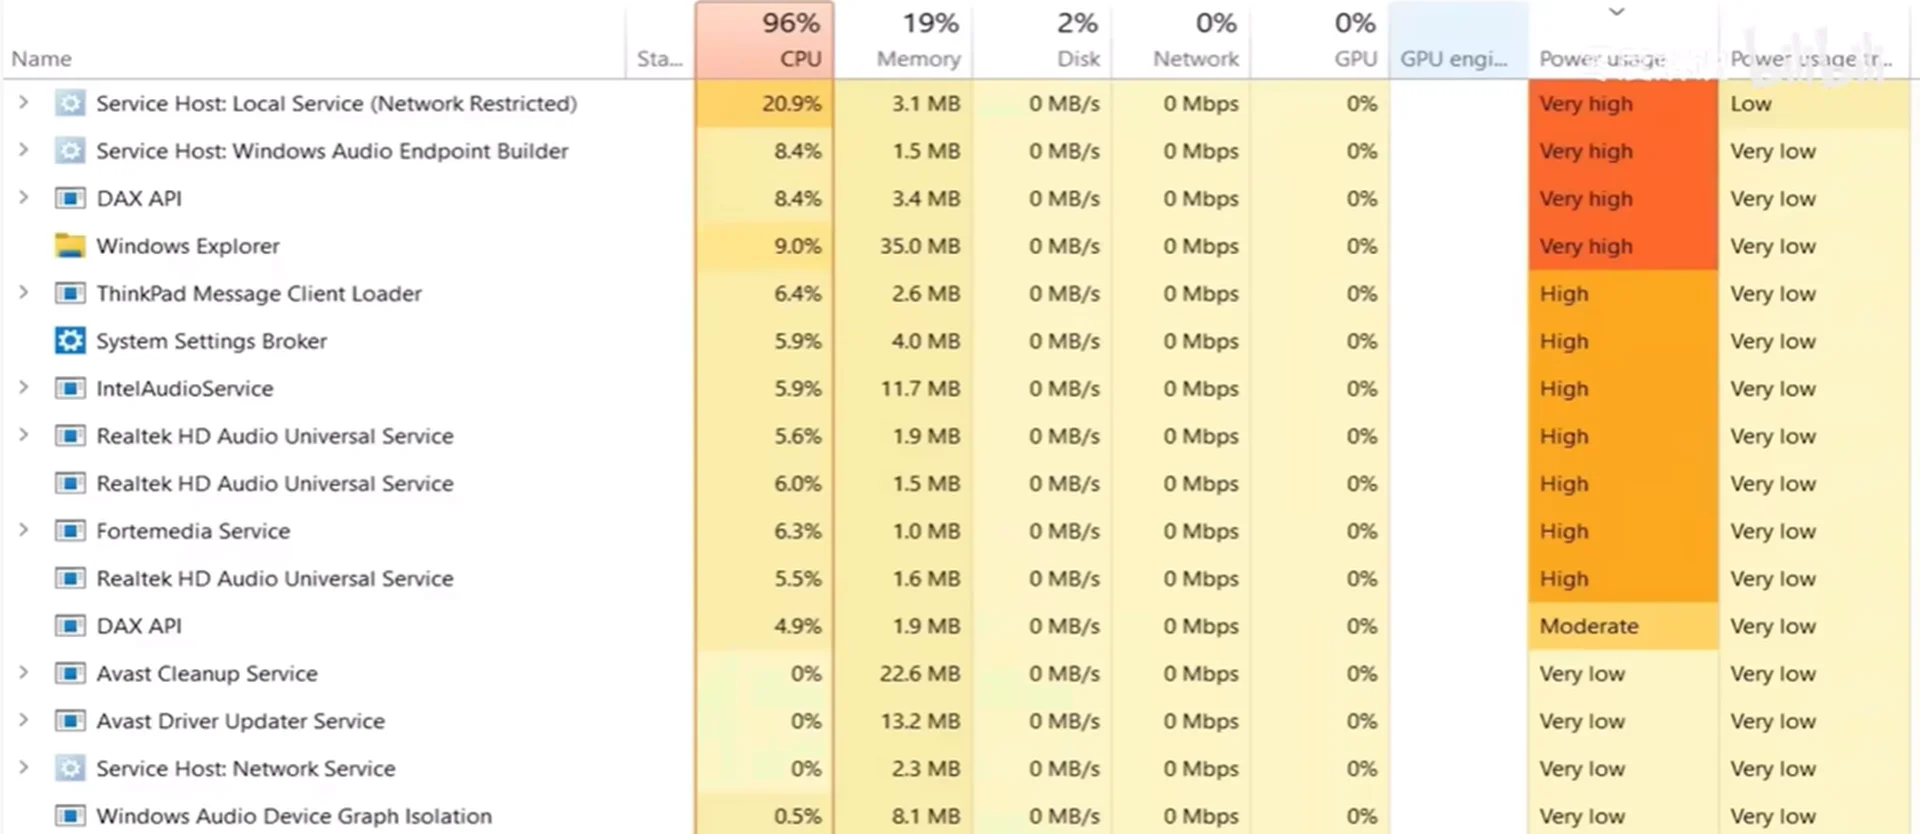Click the Avast Cleanup Service icon

tap(69, 673)
